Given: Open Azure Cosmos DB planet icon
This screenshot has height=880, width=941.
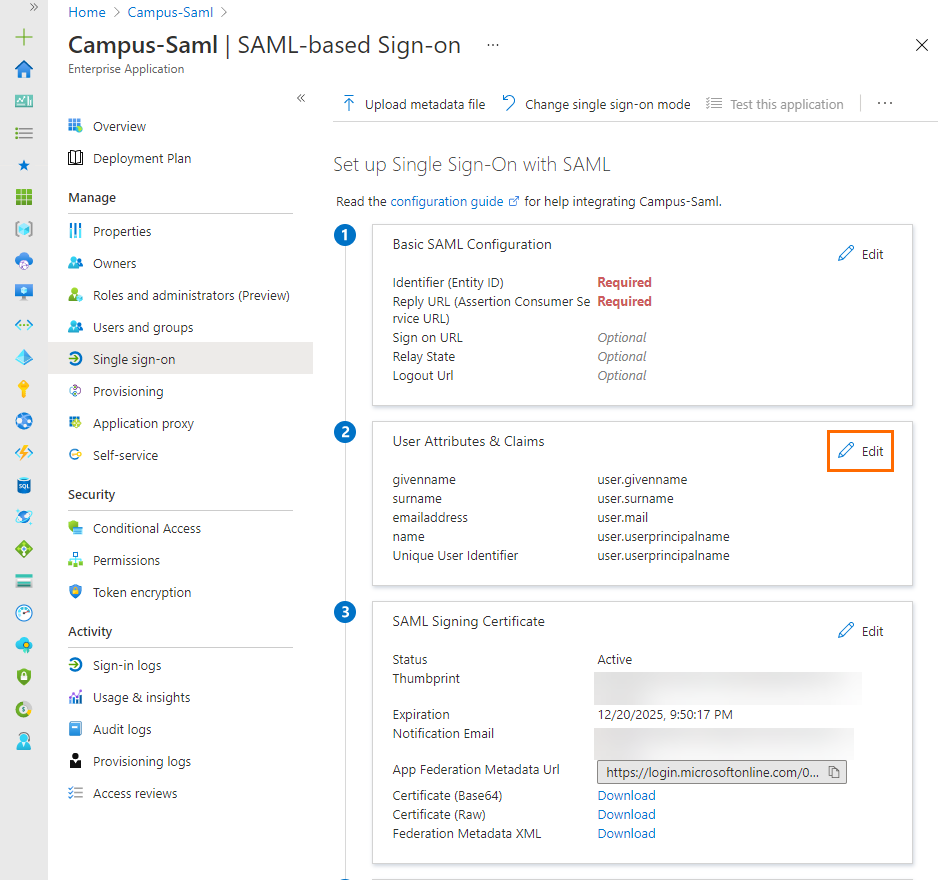Looking at the screenshot, I should pyautogui.click(x=24, y=517).
